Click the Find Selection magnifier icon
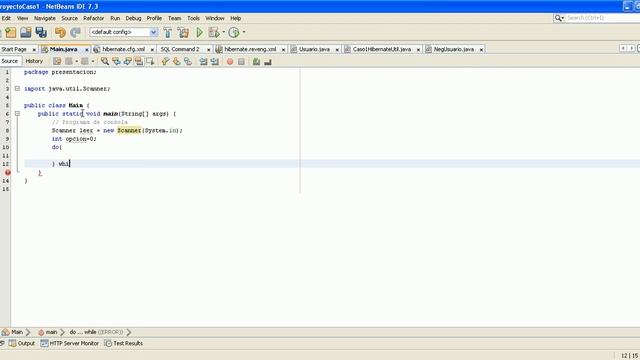 click(105, 61)
